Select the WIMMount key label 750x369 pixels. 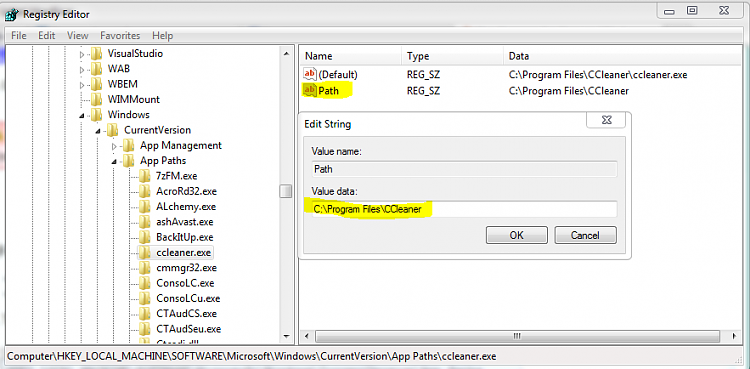tap(133, 100)
